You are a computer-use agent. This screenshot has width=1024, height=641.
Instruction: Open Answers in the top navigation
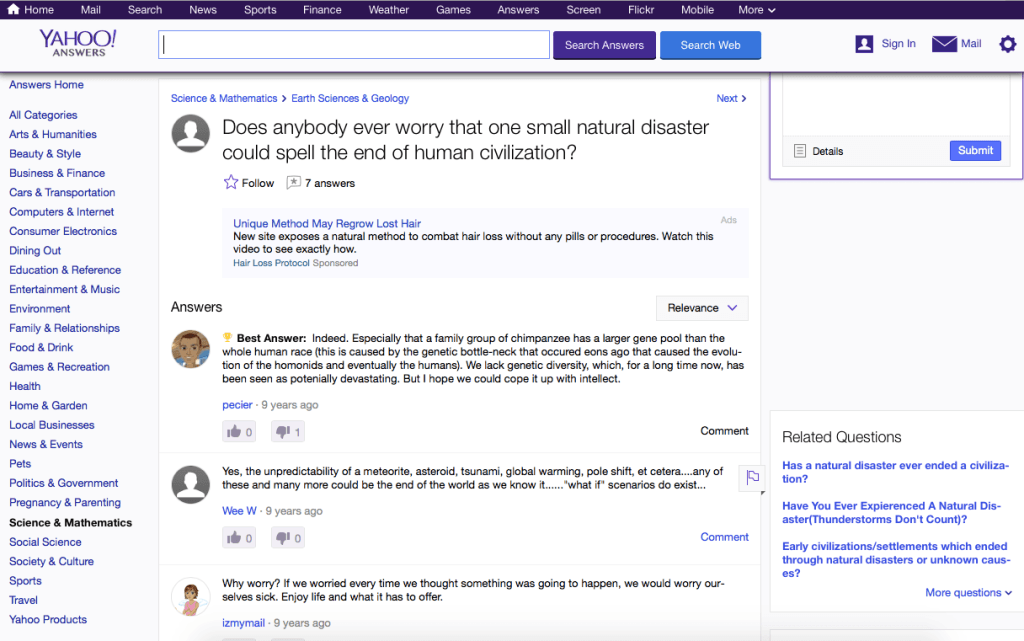518,10
